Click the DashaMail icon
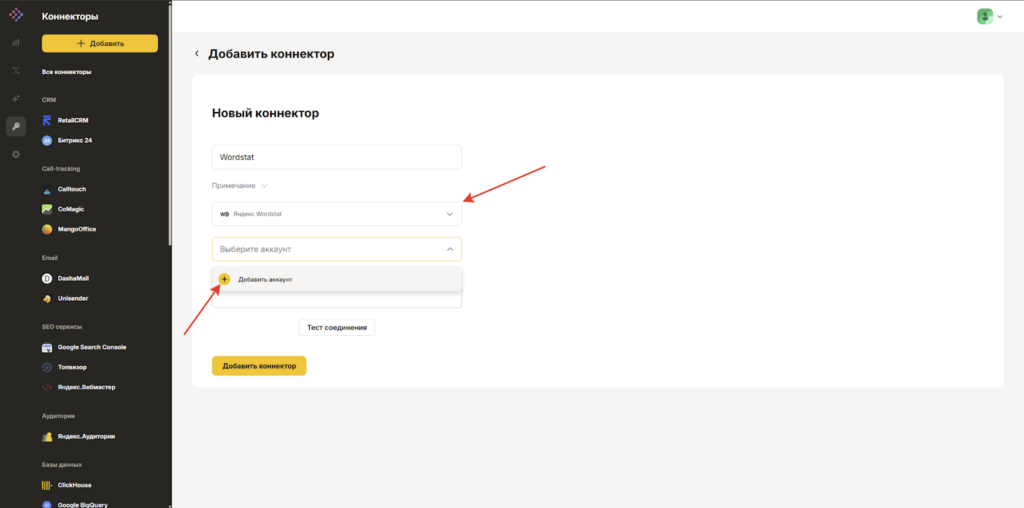 47,278
